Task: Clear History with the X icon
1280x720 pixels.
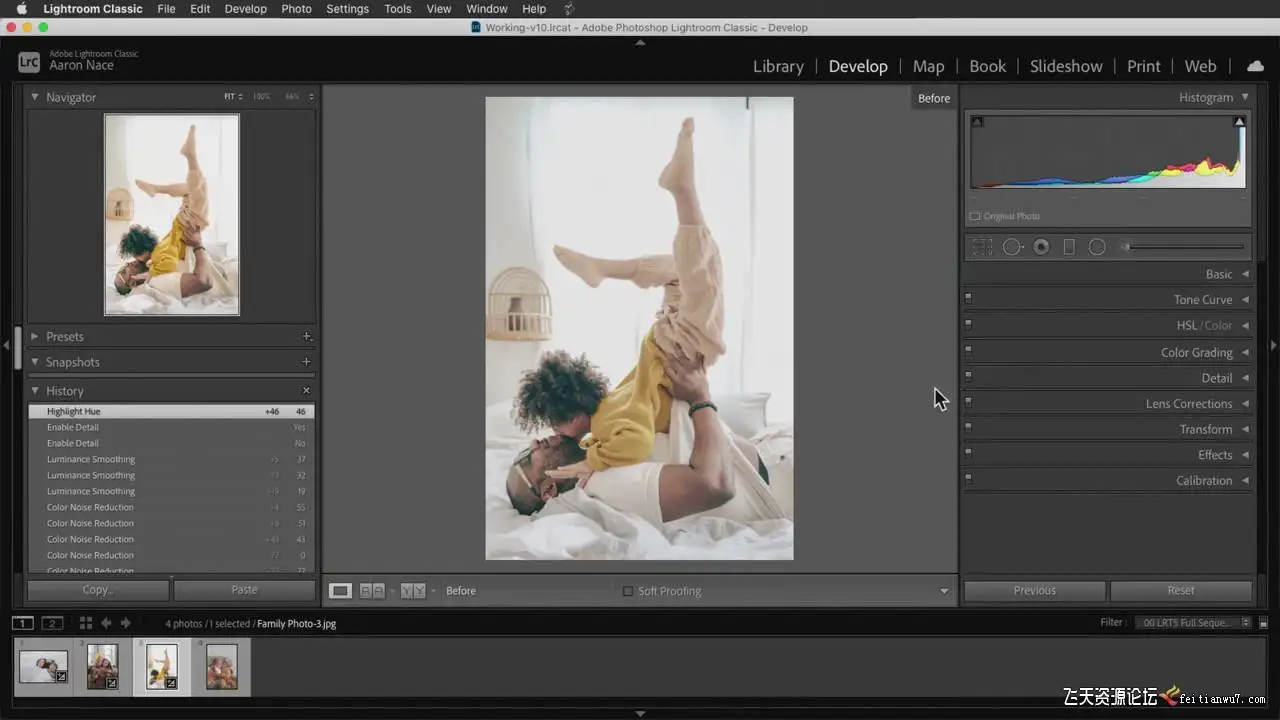Action: (306, 391)
